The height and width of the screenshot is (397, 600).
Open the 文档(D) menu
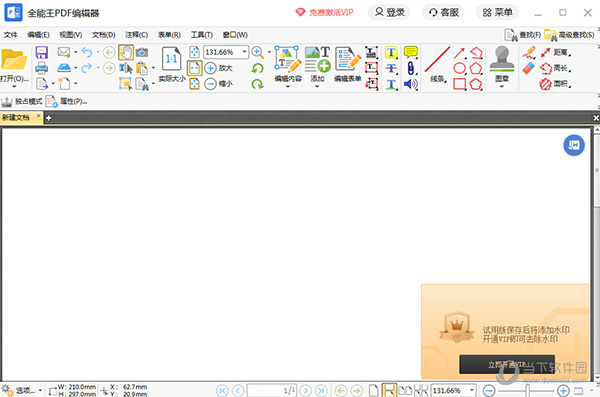[104, 35]
